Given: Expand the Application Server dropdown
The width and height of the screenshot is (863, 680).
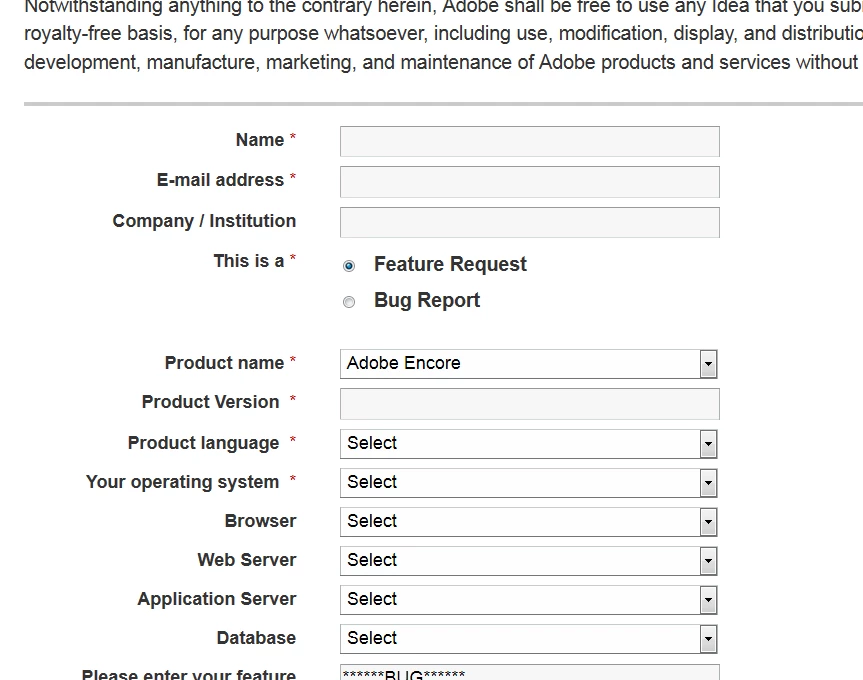Looking at the screenshot, I should pyautogui.click(x=708, y=600).
